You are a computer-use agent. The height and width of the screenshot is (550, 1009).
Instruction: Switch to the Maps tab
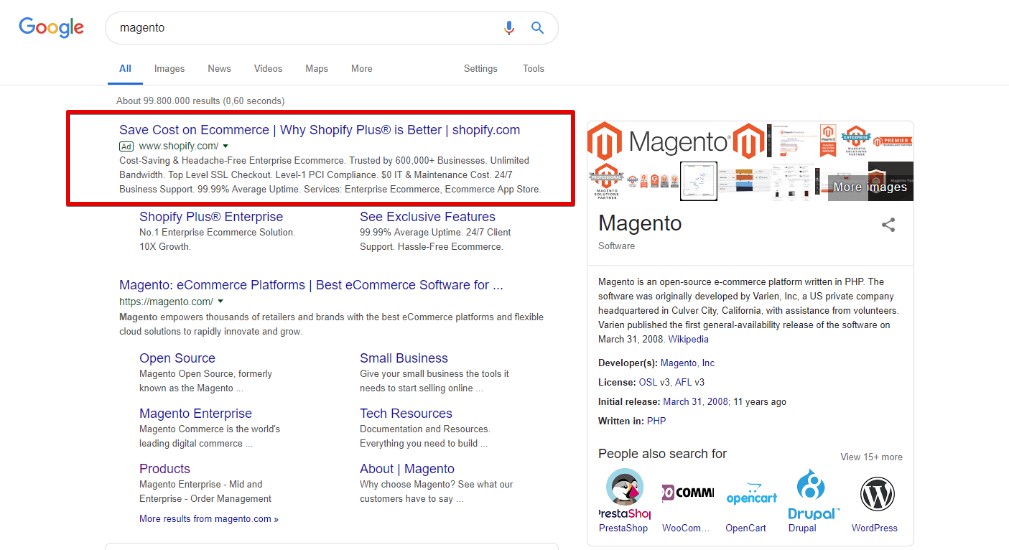click(317, 69)
